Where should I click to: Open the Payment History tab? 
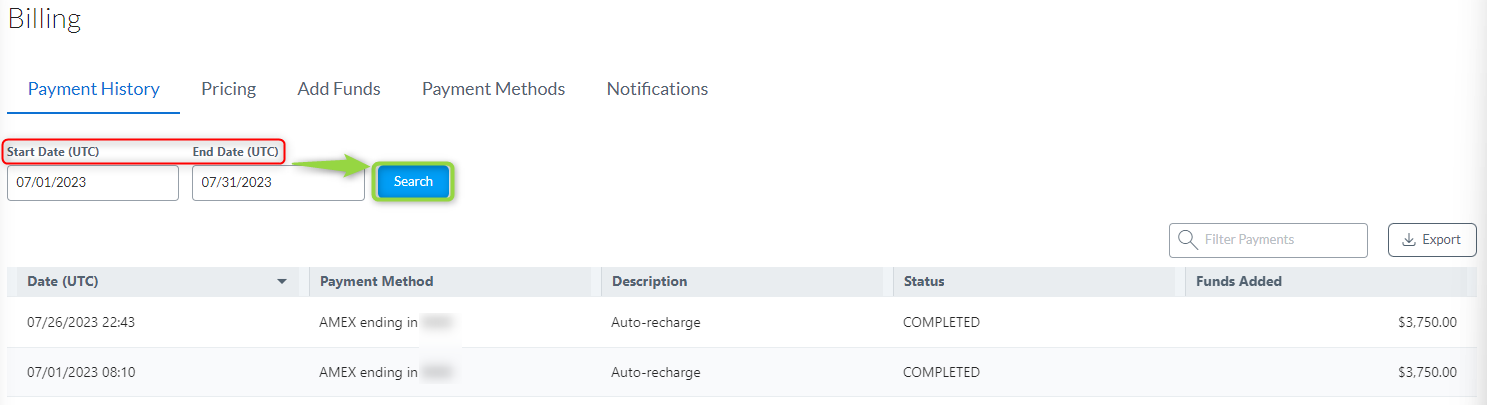[94, 89]
